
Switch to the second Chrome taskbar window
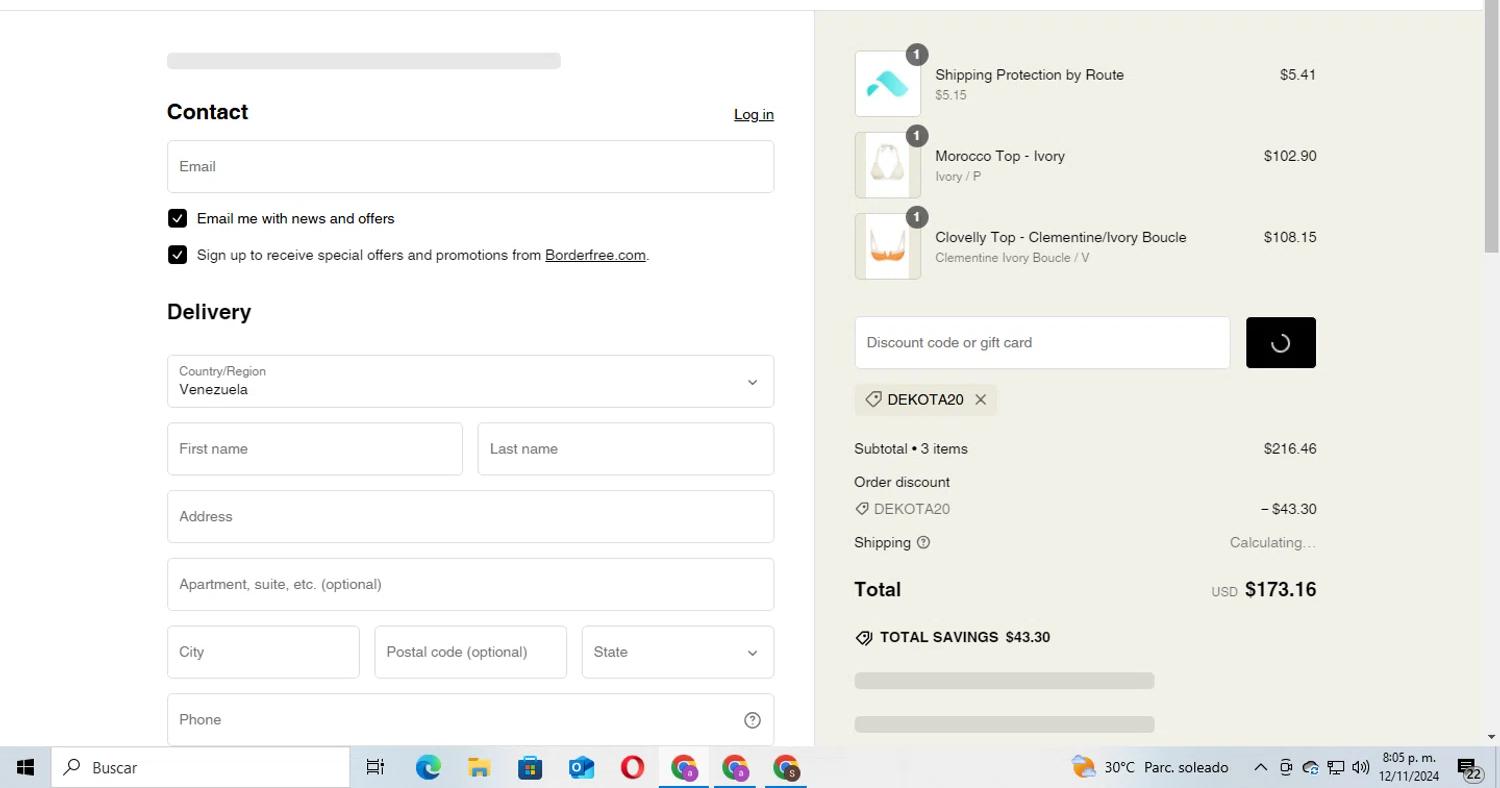[735, 768]
